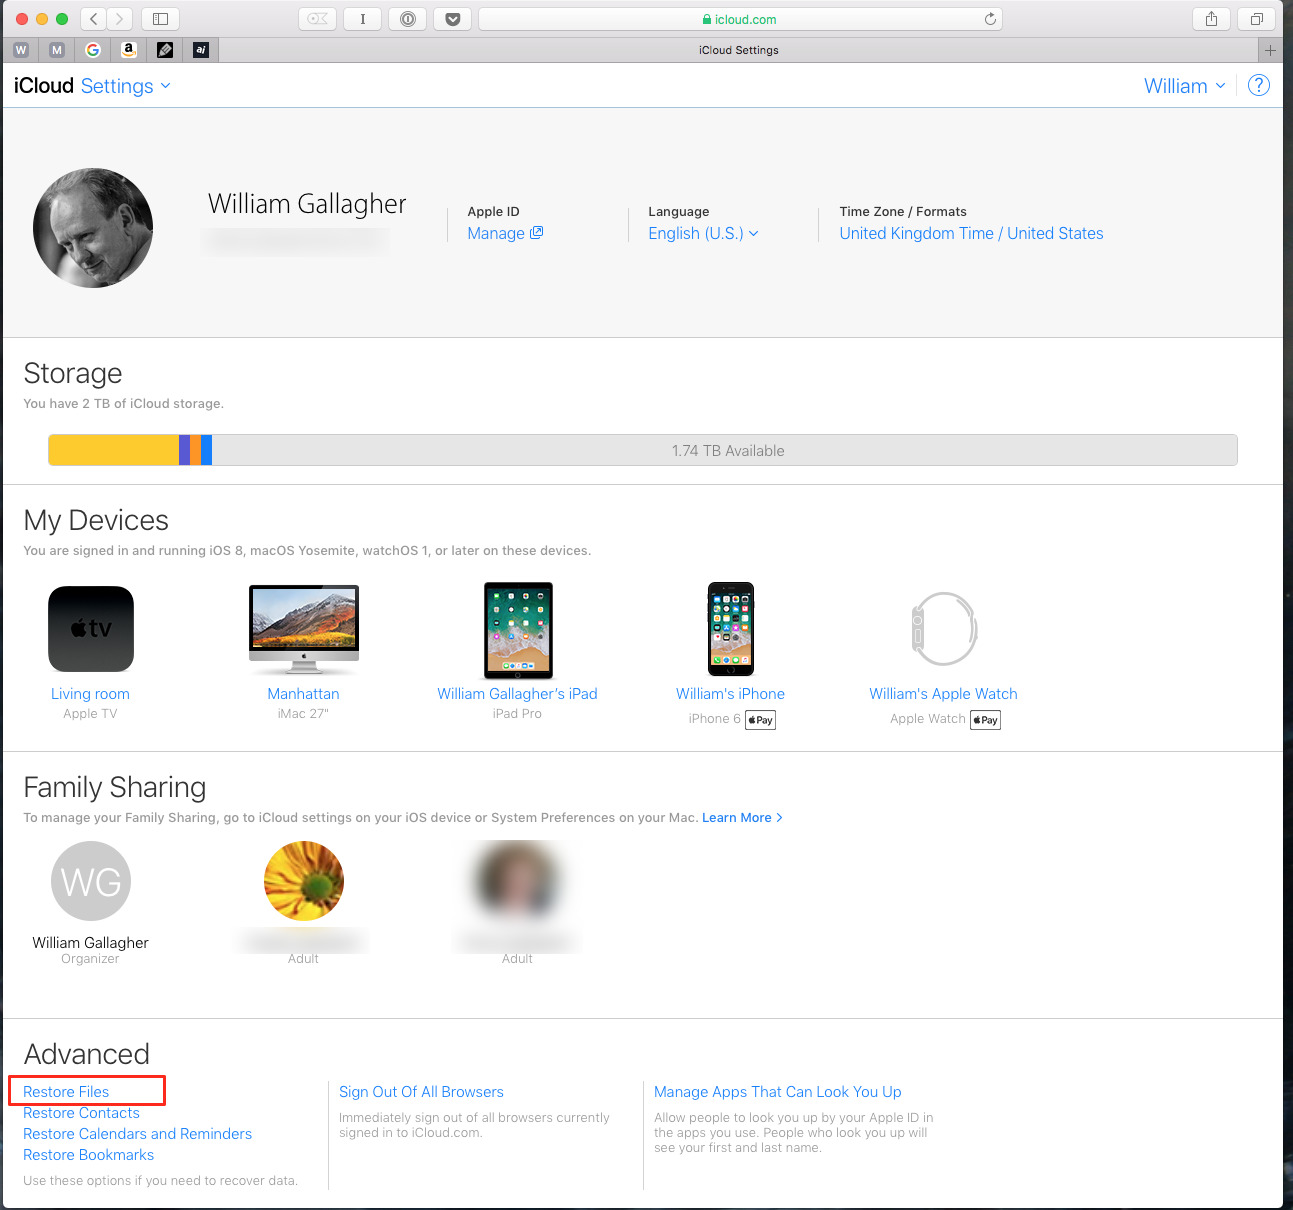This screenshot has width=1293, height=1210.
Task: Click the William's Apple Watch name link
Action: [943, 694]
